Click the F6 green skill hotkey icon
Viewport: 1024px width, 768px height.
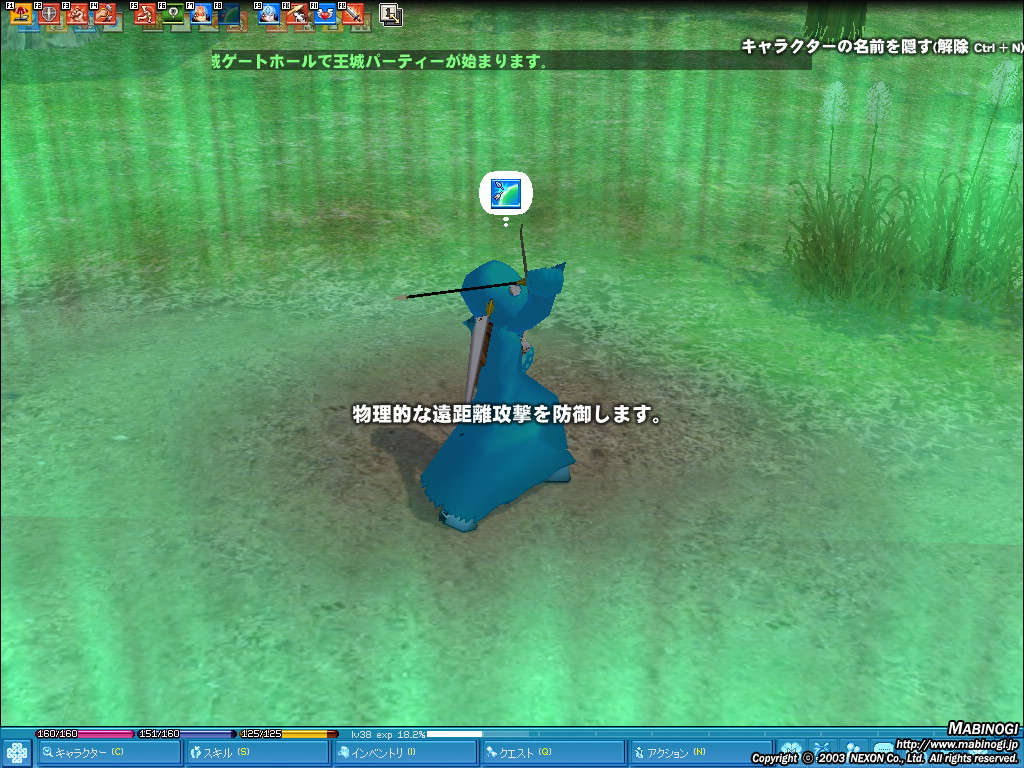tap(173, 15)
